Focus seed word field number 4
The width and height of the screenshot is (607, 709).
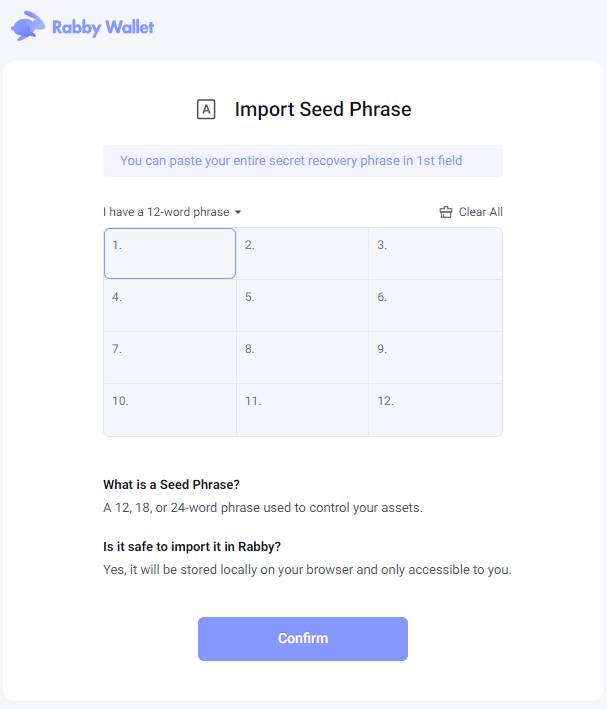tap(170, 306)
